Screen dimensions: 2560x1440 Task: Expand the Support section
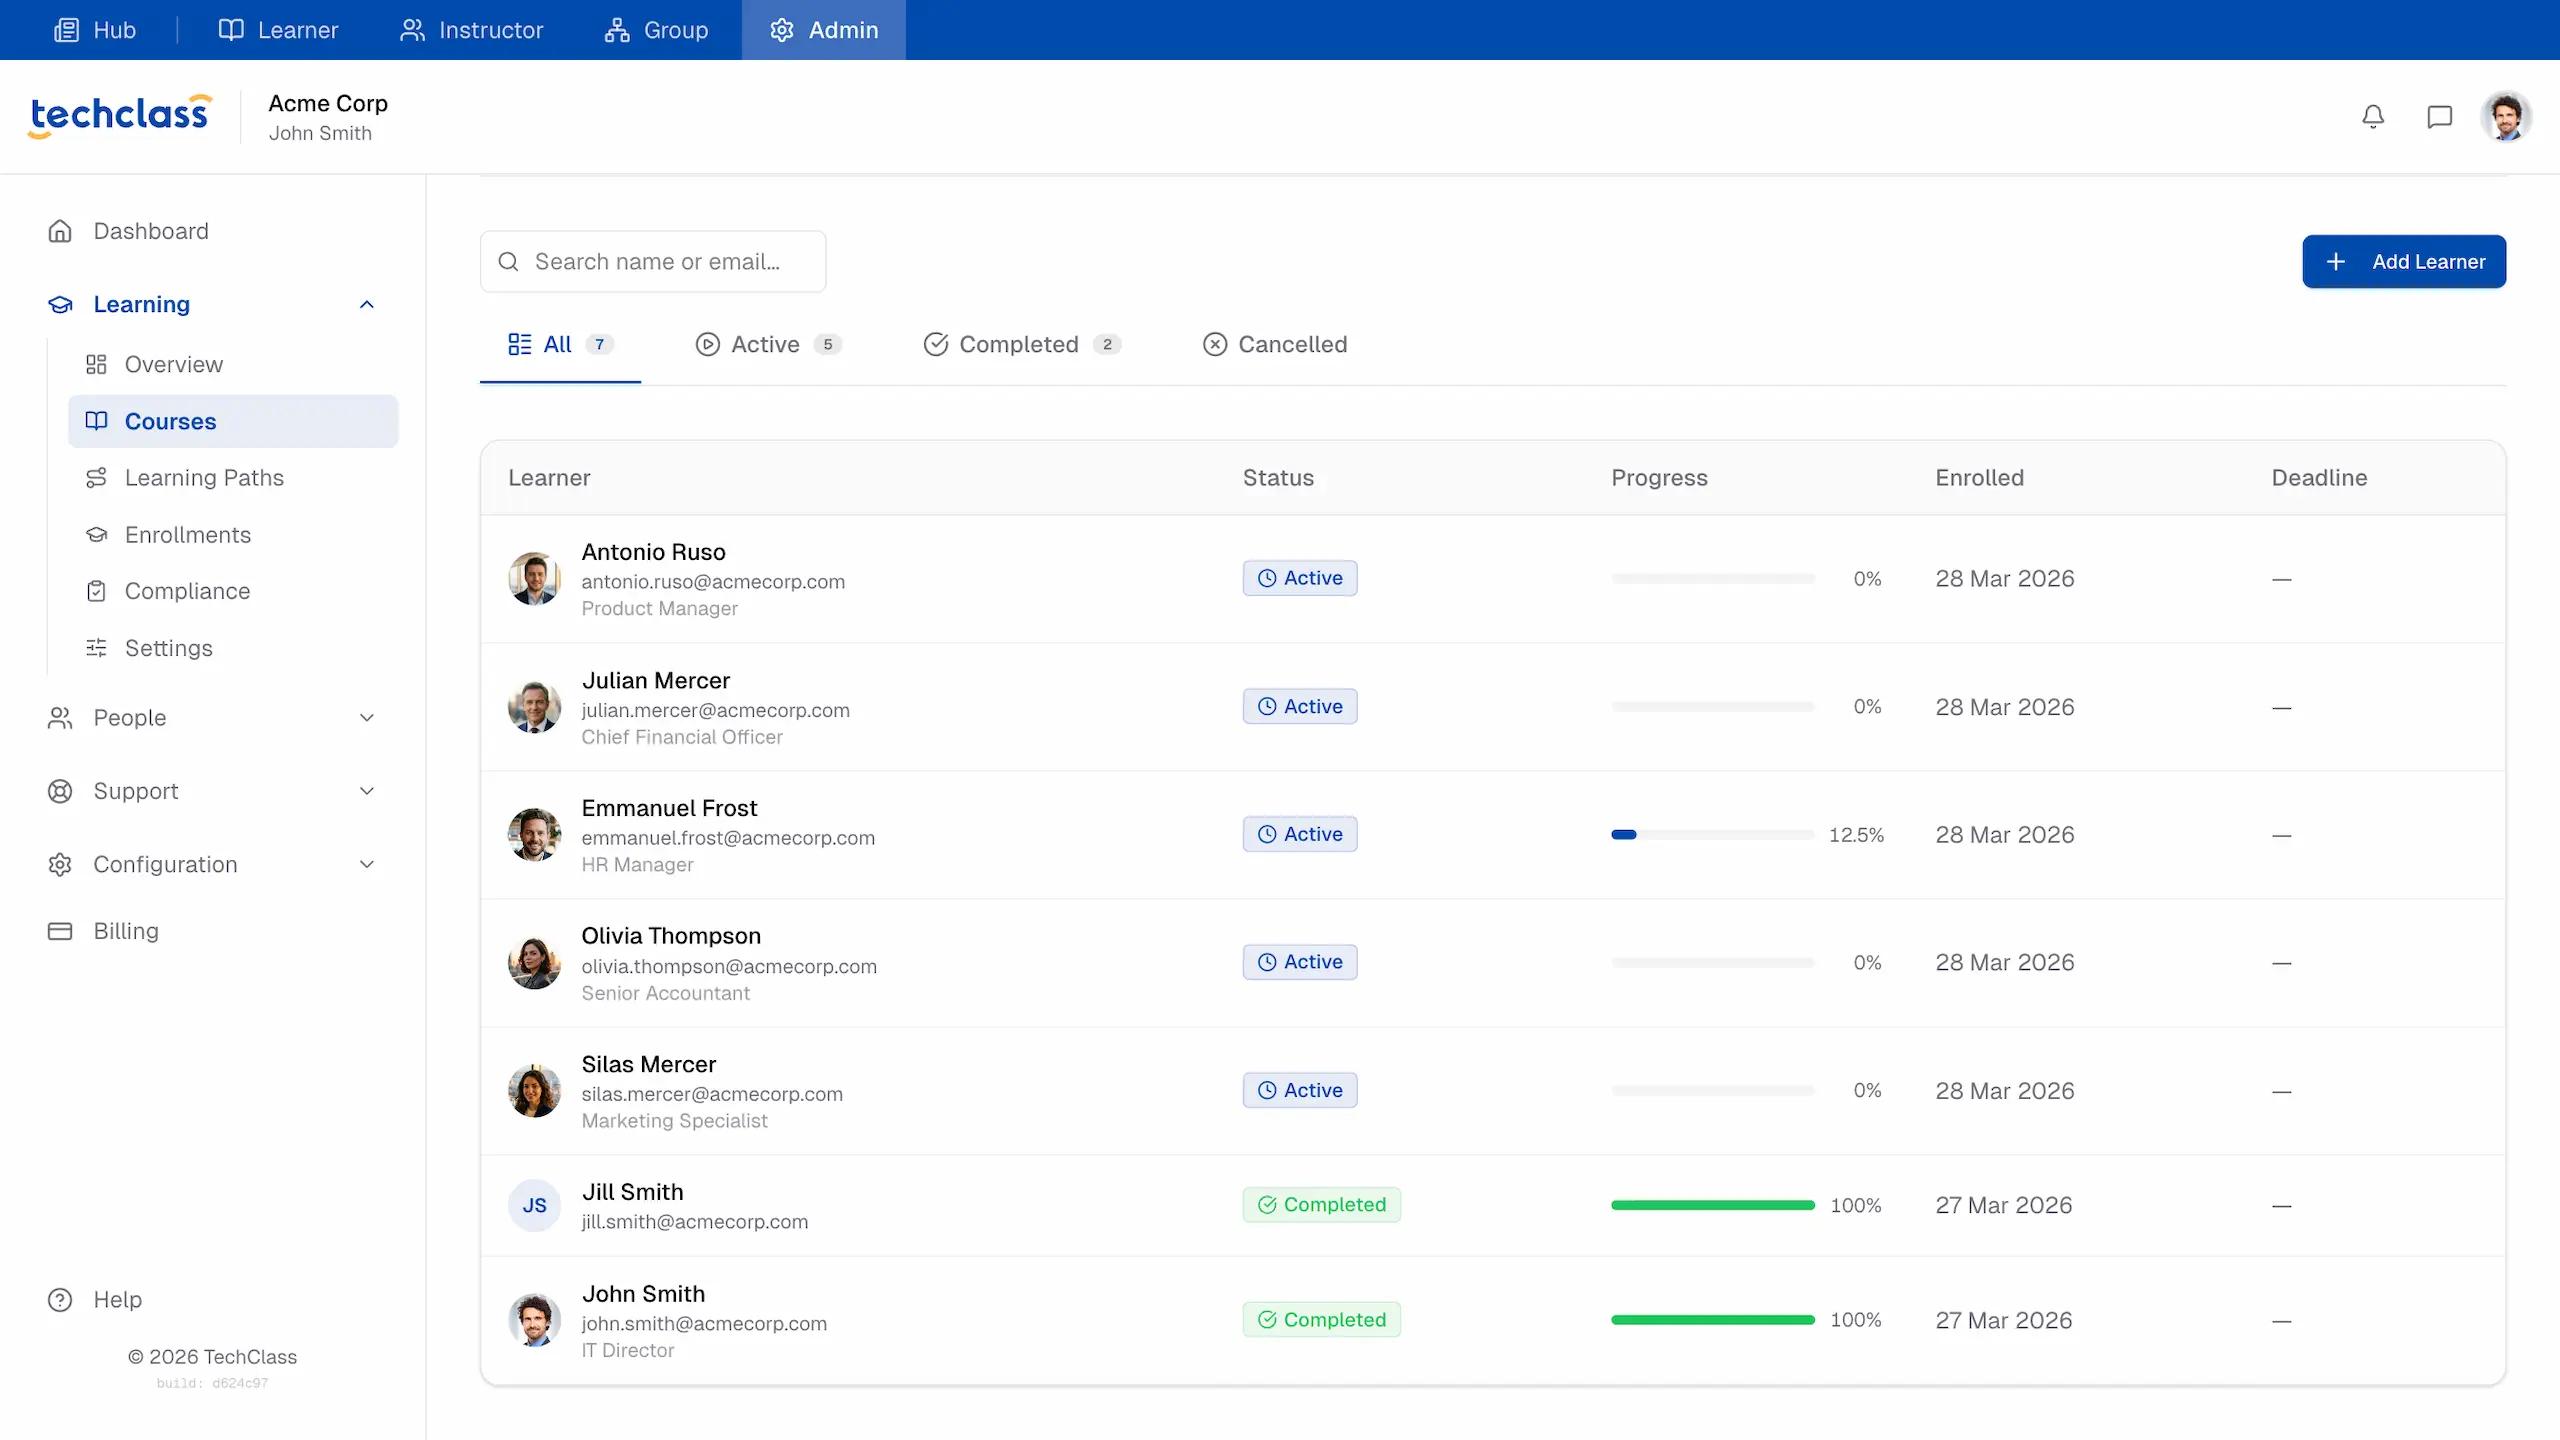(x=367, y=791)
